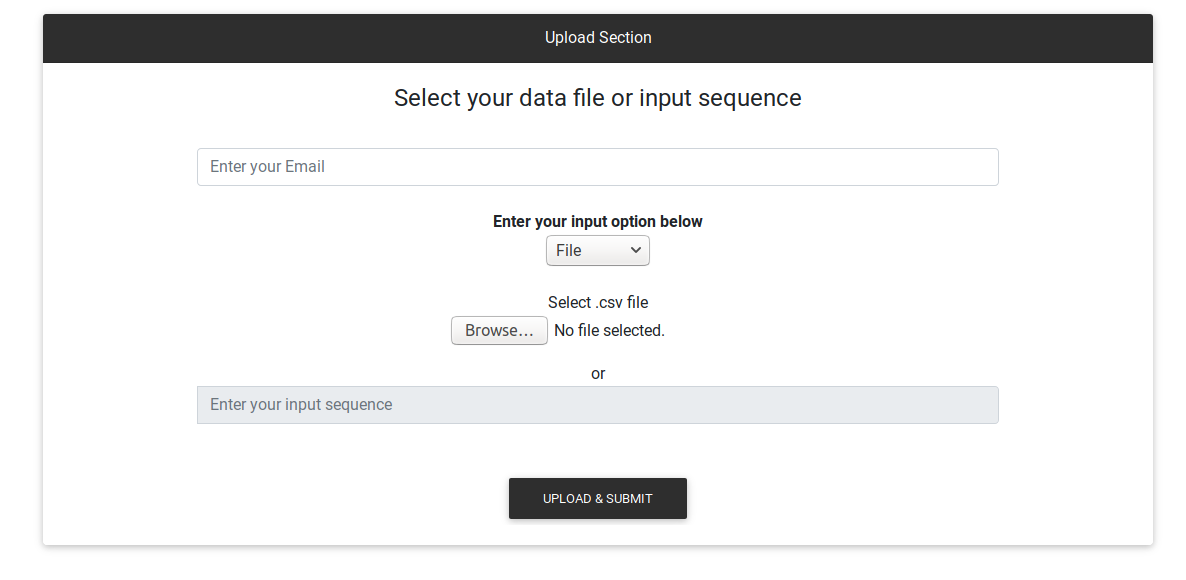Click the "or" separator text

pyautogui.click(x=598, y=374)
